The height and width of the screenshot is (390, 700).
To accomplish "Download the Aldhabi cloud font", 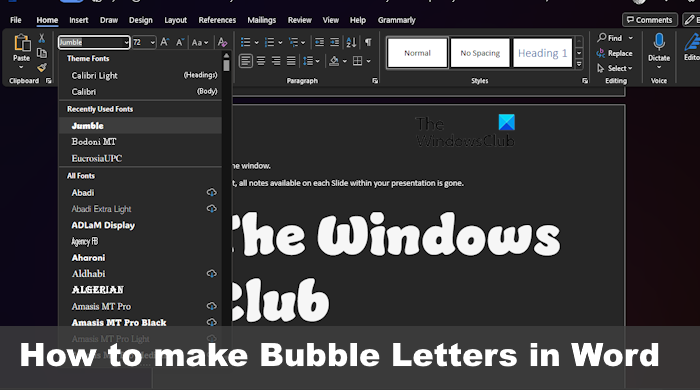I will tap(212, 274).
